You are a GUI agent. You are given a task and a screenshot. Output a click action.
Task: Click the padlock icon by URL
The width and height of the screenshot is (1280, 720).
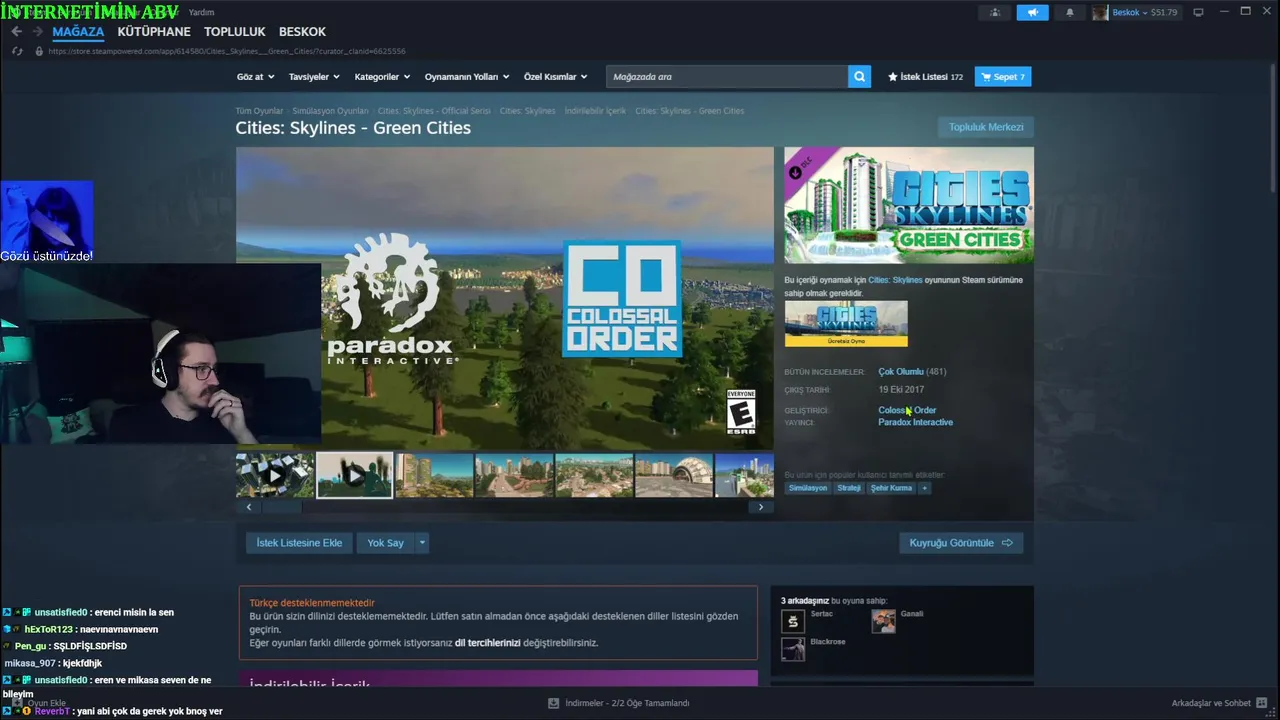[39, 51]
